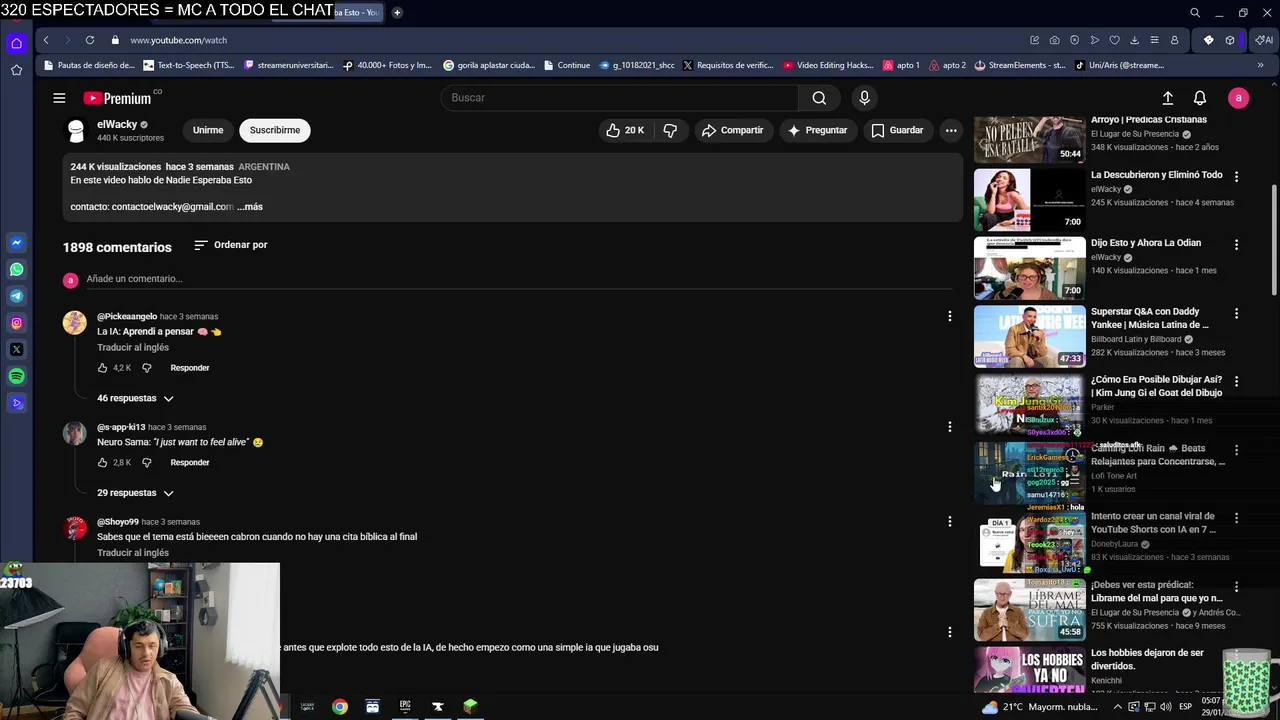This screenshot has width=1280, height=720.
Task: Start voice search with the microphone icon
Action: click(x=864, y=98)
